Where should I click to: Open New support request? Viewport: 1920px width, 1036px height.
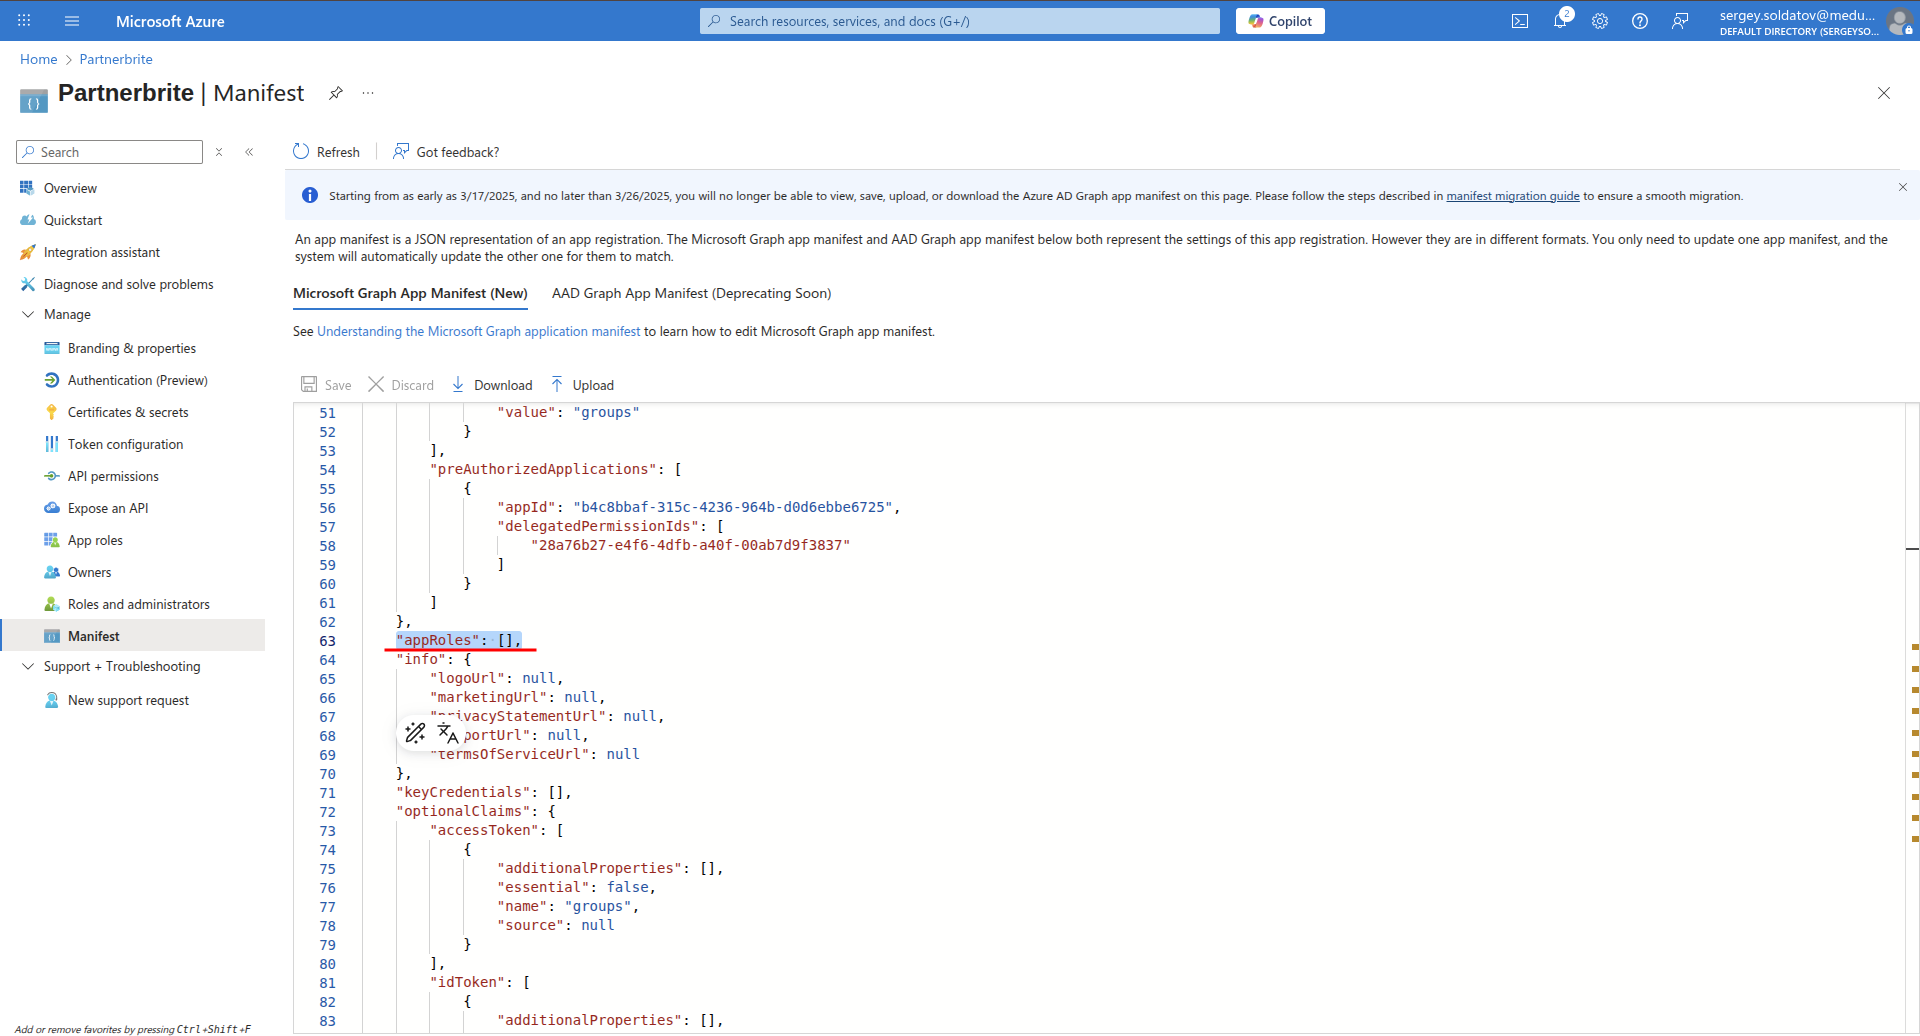click(128, 700)
